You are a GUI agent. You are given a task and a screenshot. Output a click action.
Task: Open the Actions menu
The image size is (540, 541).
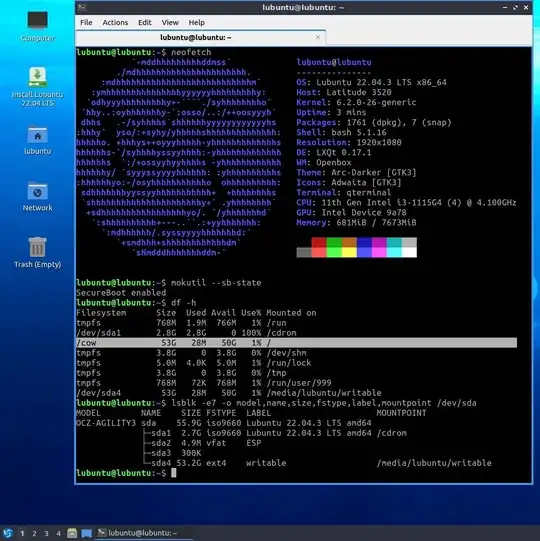(115, 22)
